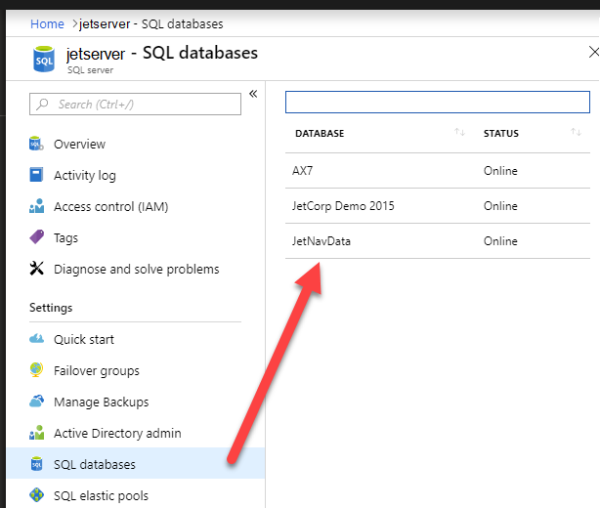Open Manage Backups settings item
Image resolution: width=600 pixels, height=508 pixels.
[x=101, y=402]
